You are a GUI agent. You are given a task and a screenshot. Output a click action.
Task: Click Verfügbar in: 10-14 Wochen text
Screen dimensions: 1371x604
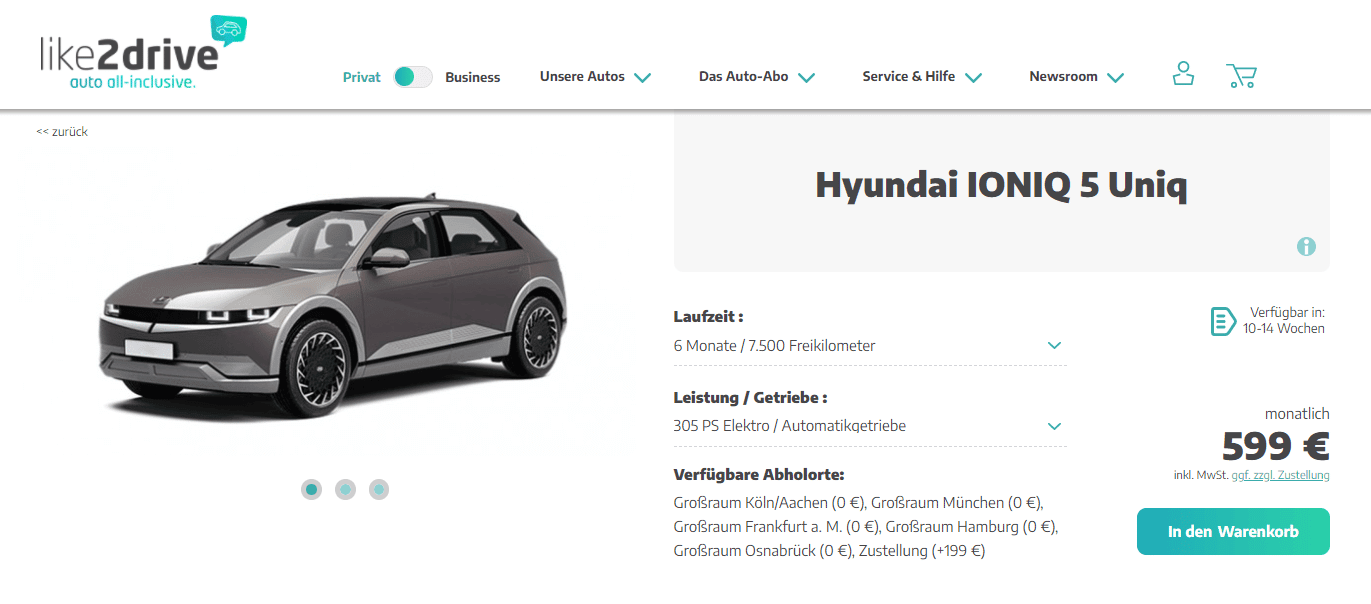[x=1284, y=320]
